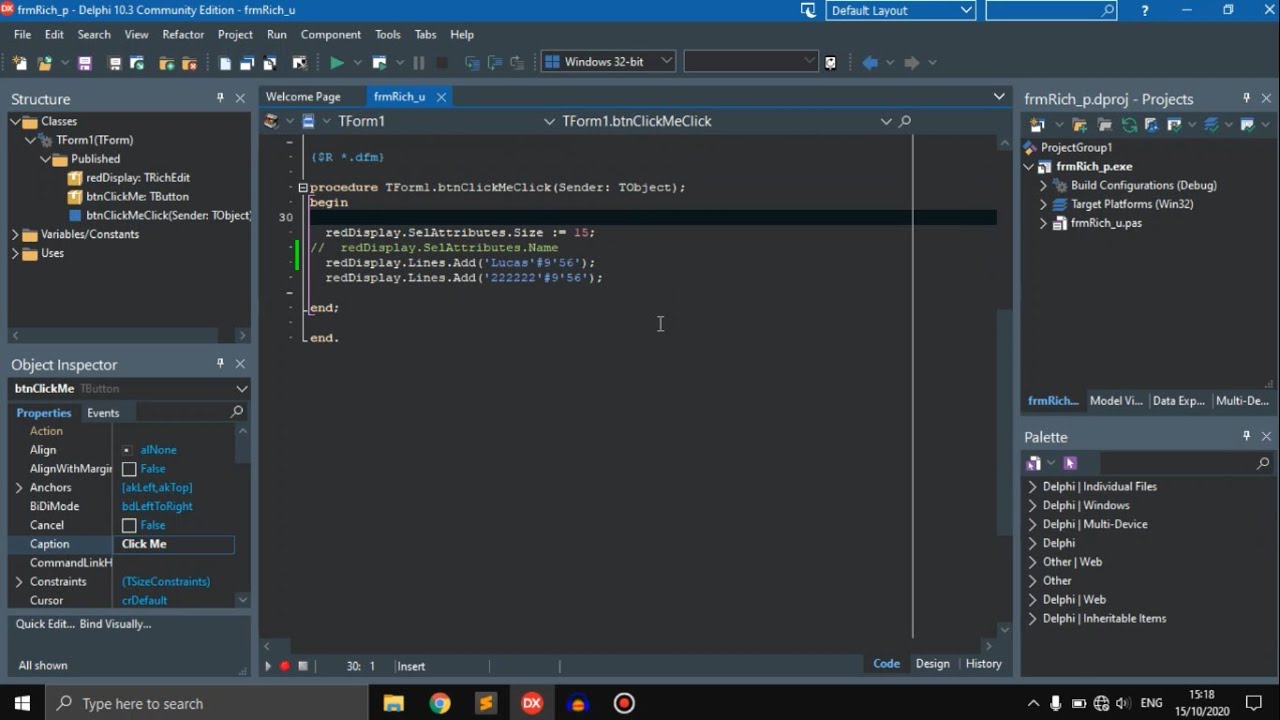Expand Build Configurations (Debug) node
The image size is (1280, 720).
(x=1043, y=185)
